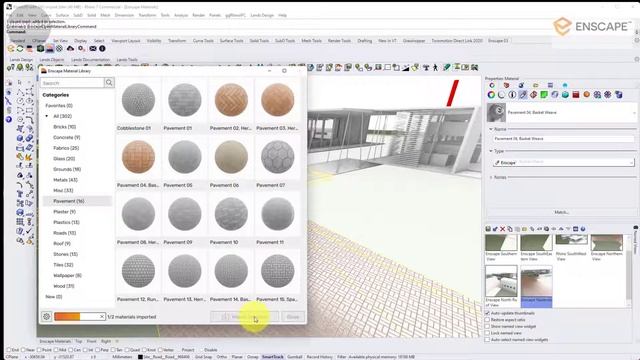This screenshot has height=360, width=640.
Task: Click the Close button in Material Library
Action: 293,317
